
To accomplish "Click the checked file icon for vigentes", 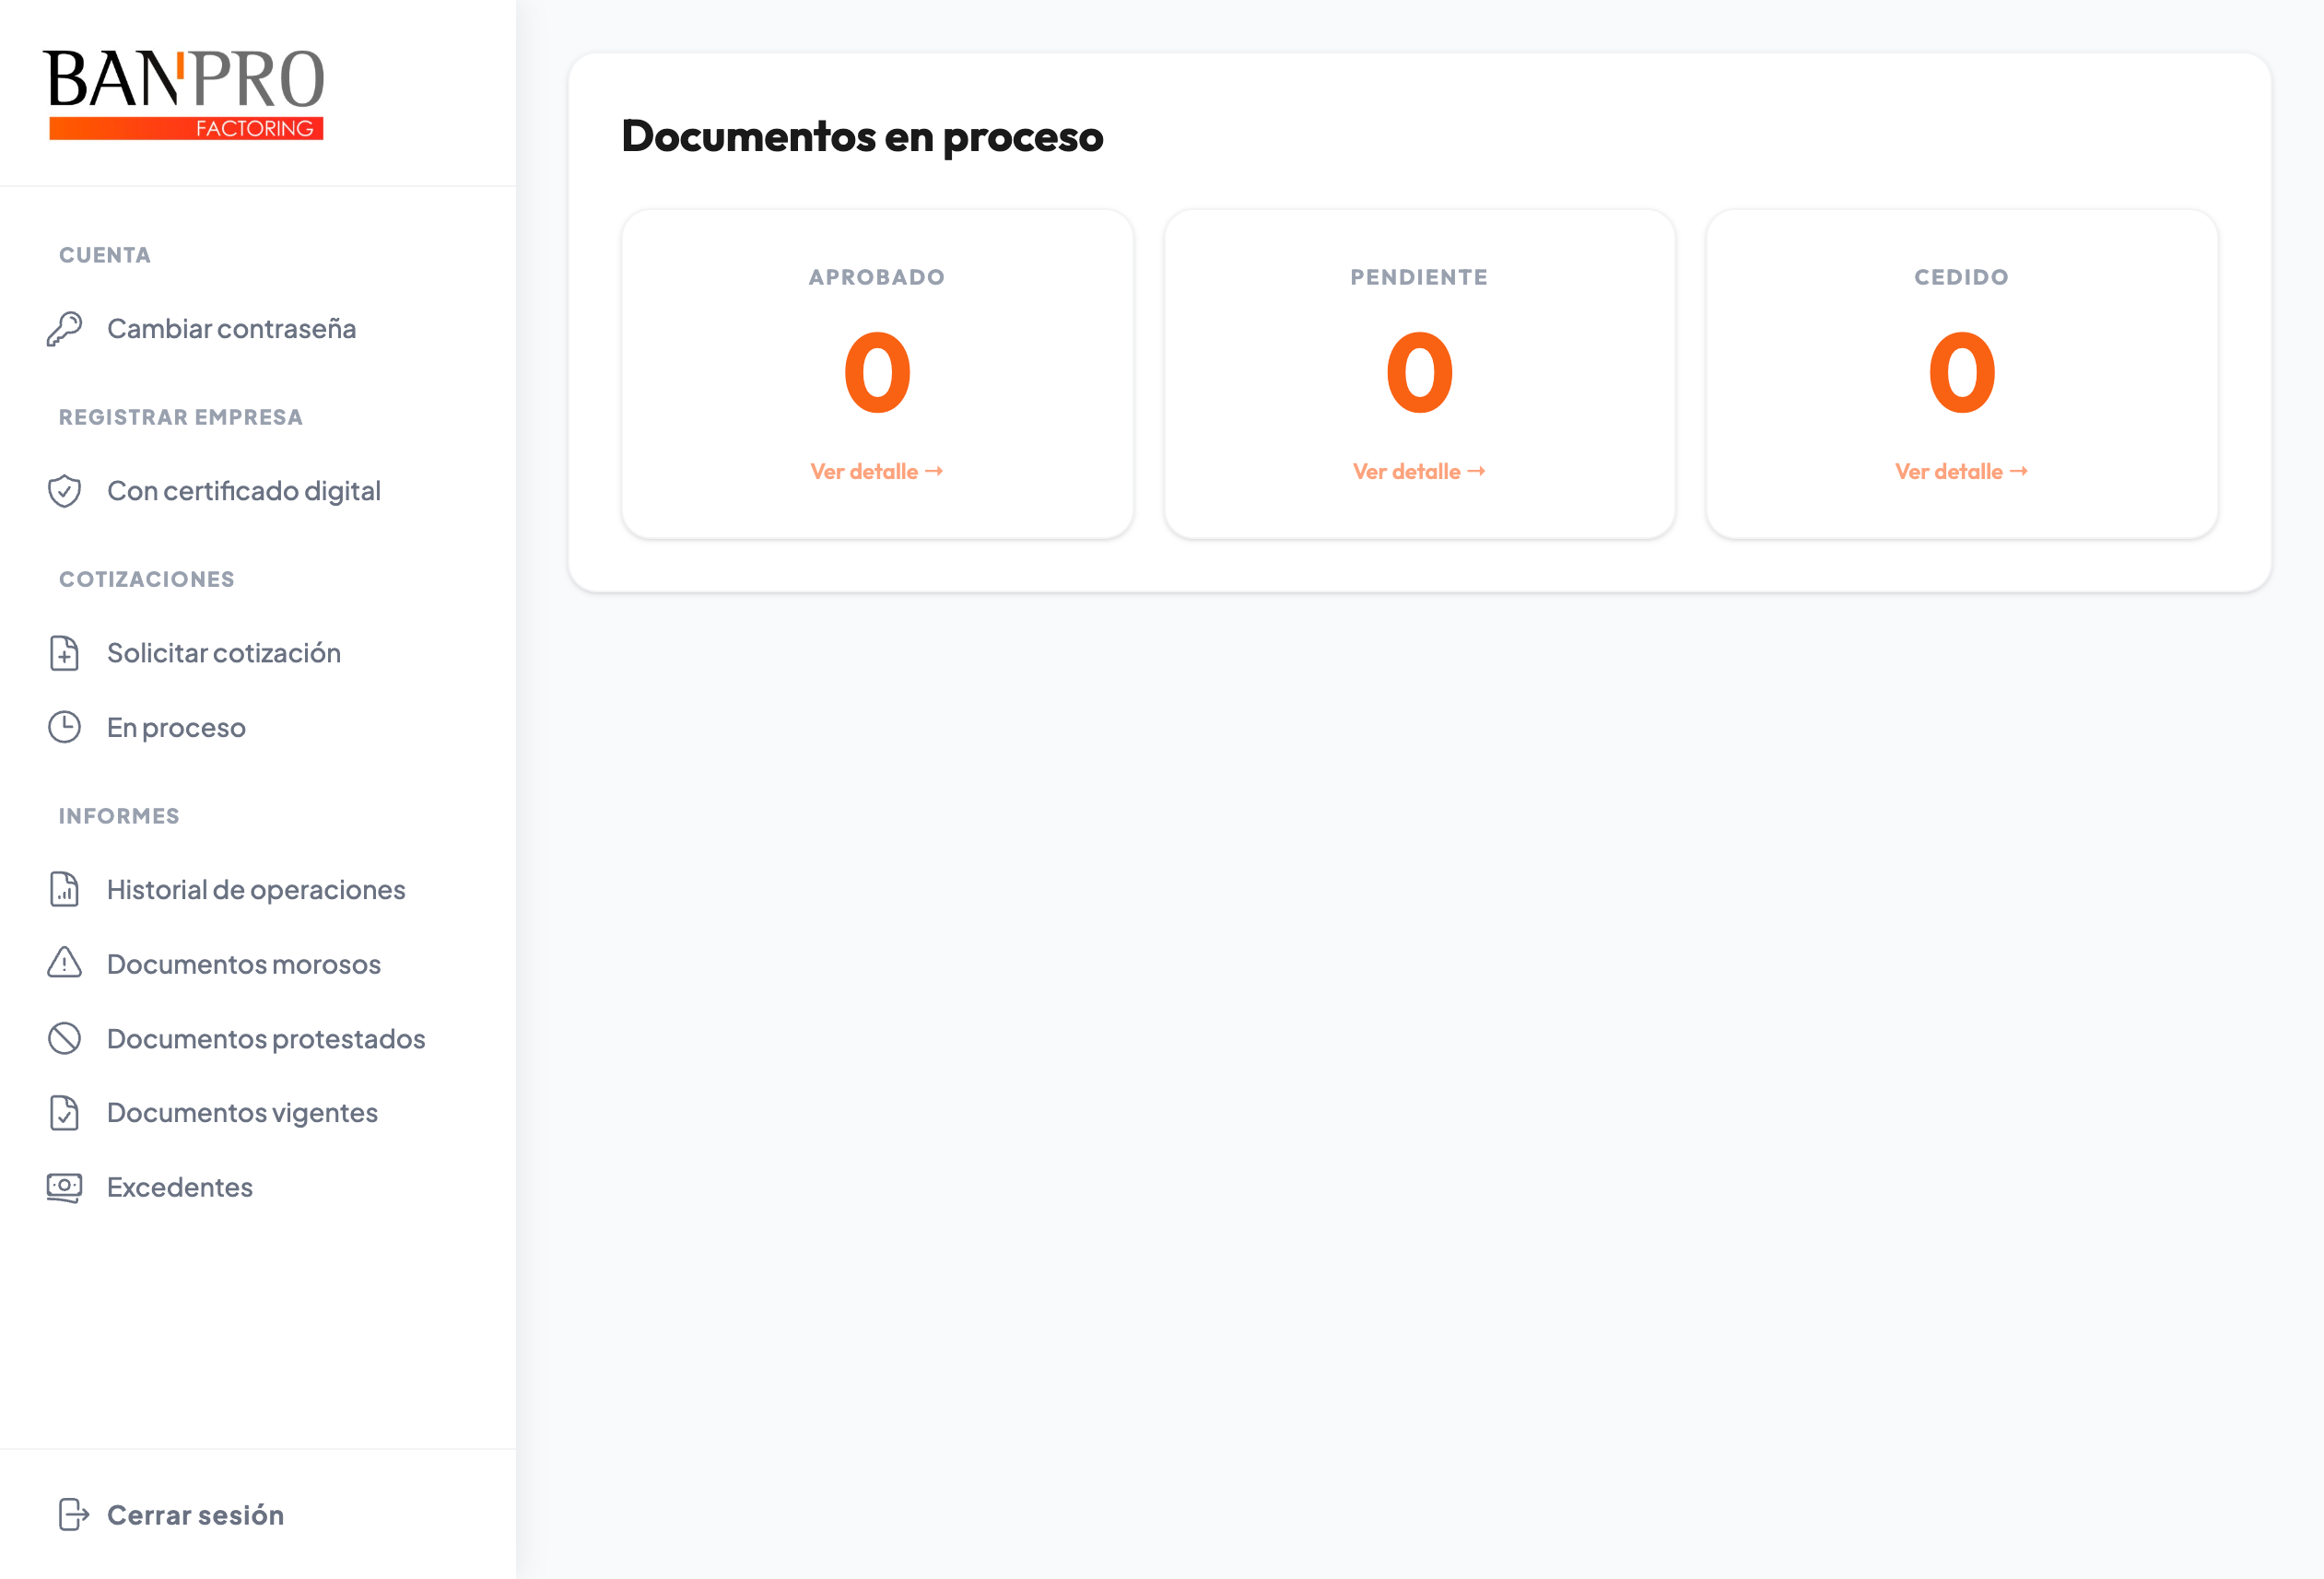I will [x=65, y=1112].
